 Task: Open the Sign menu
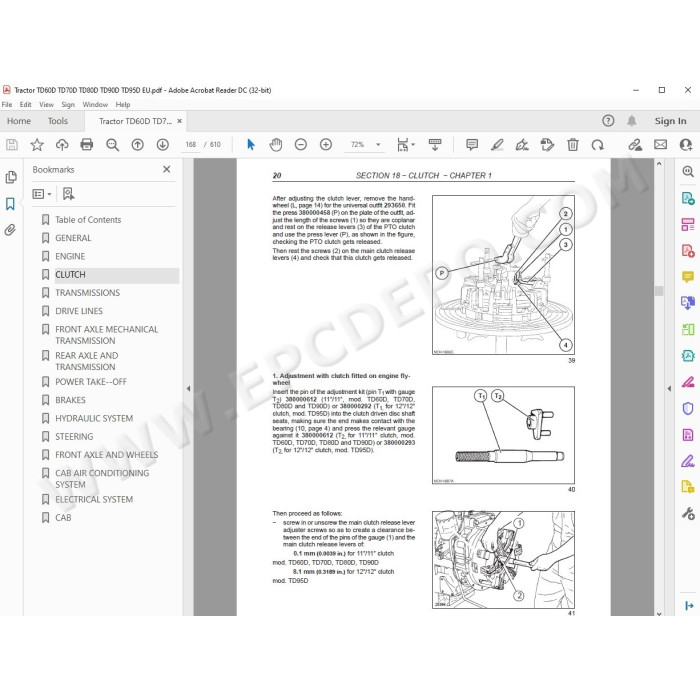[68, 104]
